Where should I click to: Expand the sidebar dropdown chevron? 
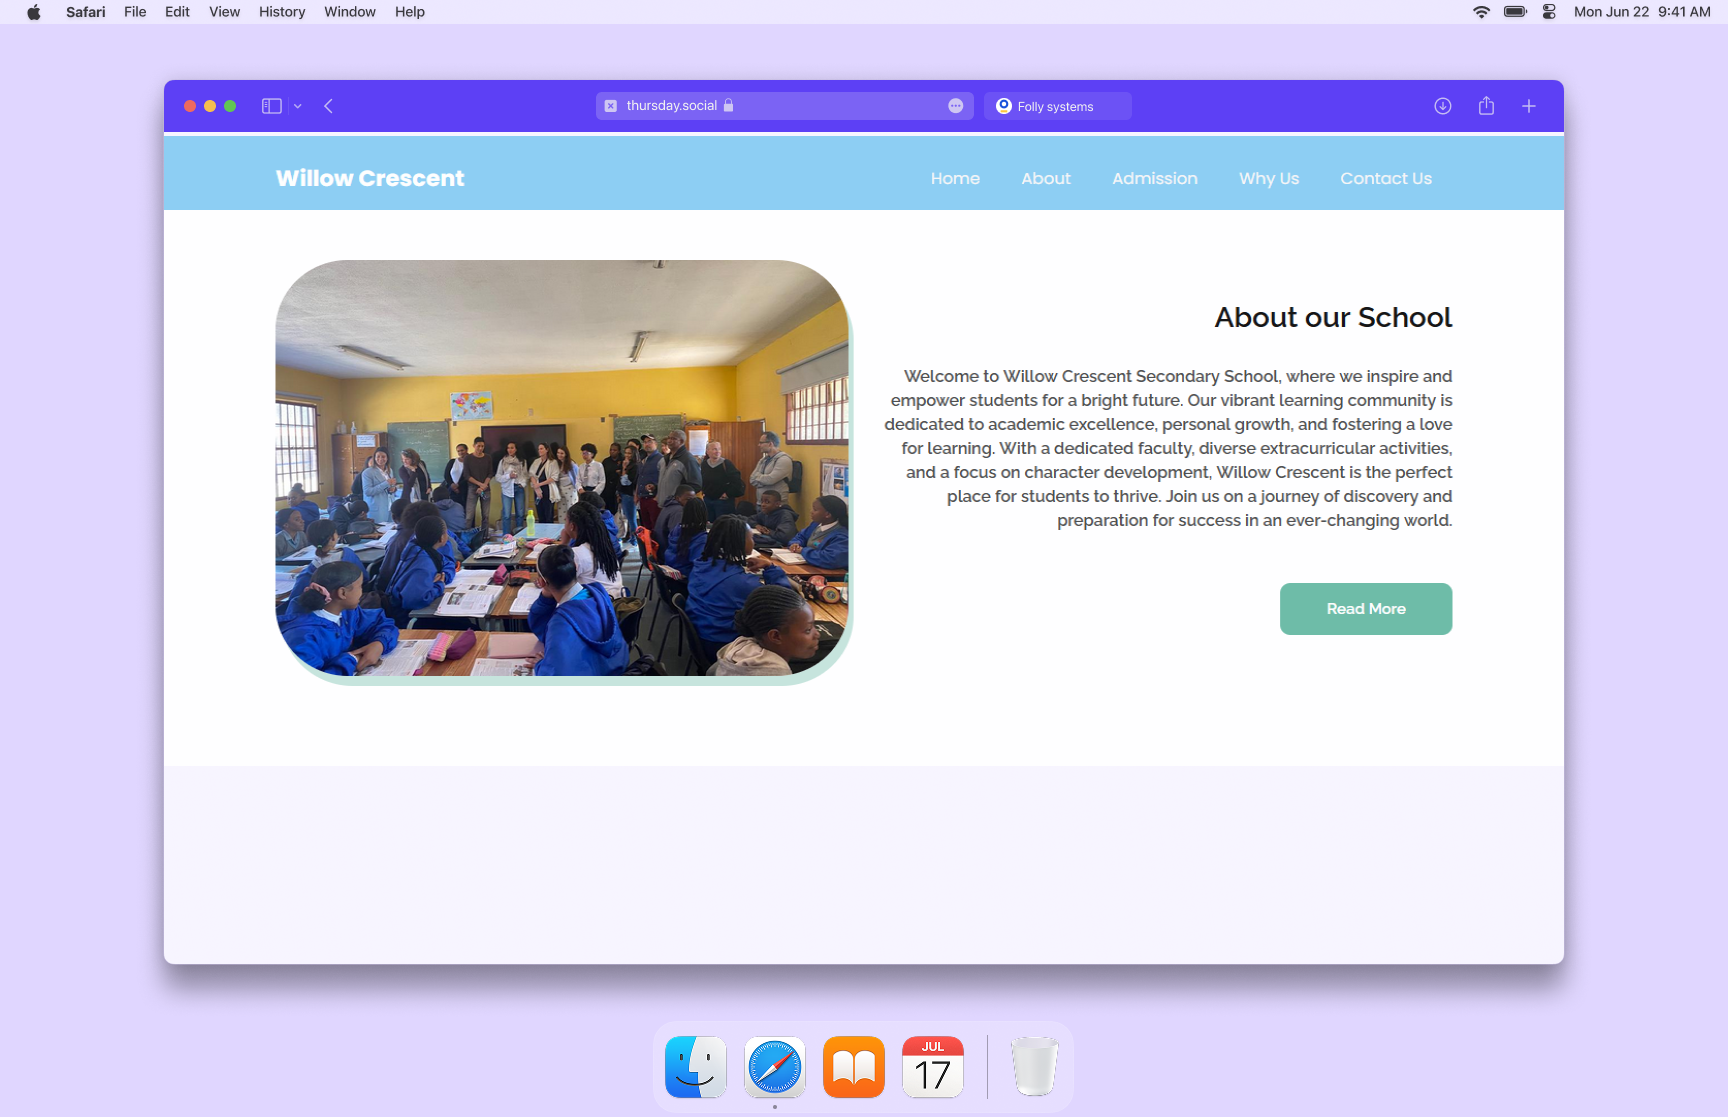click(x=298, y=106)
